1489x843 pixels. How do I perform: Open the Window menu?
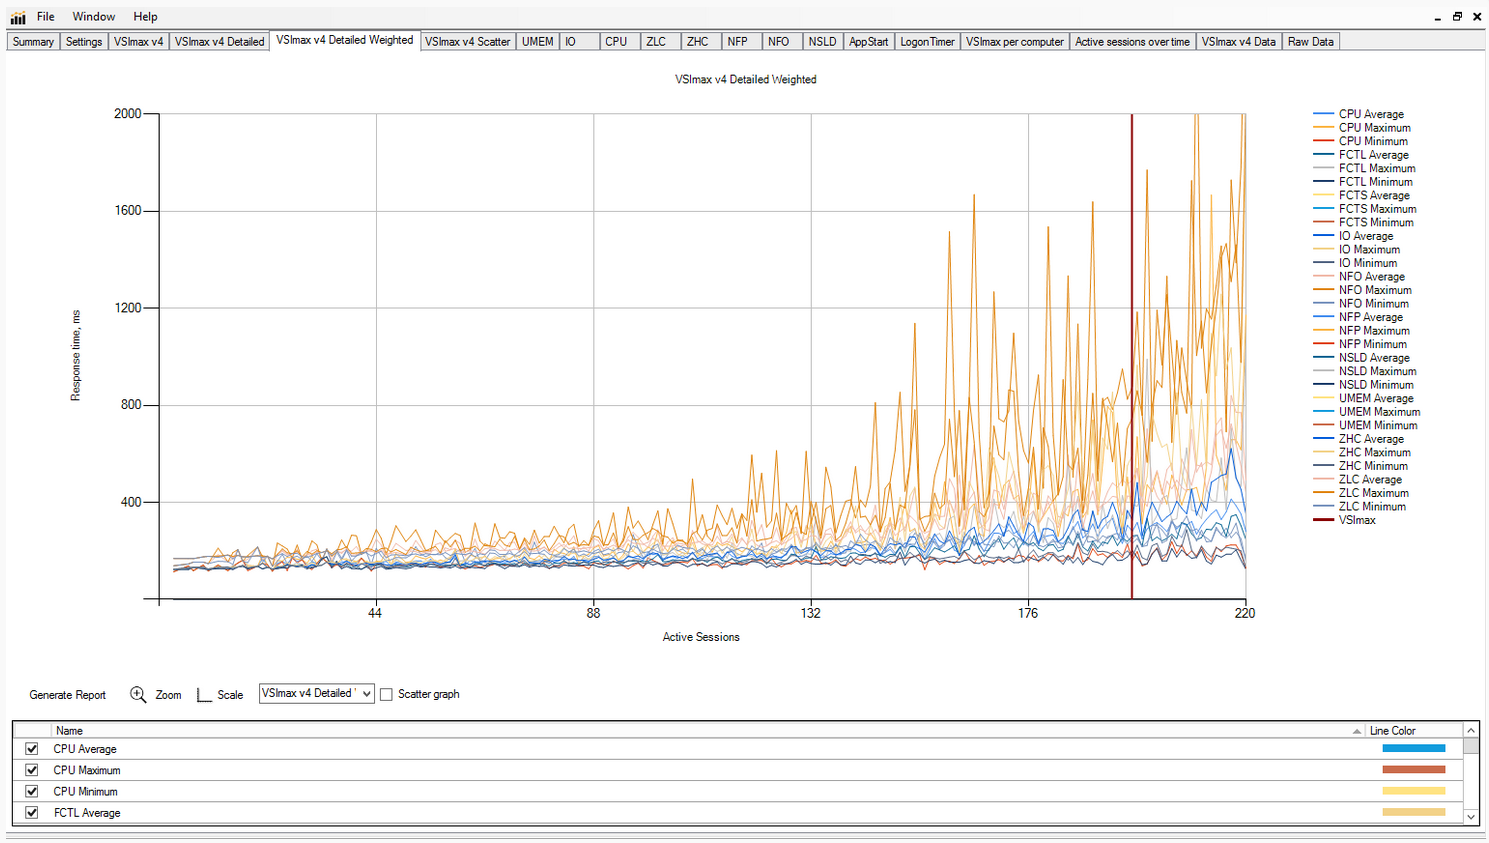pos(94,17)
